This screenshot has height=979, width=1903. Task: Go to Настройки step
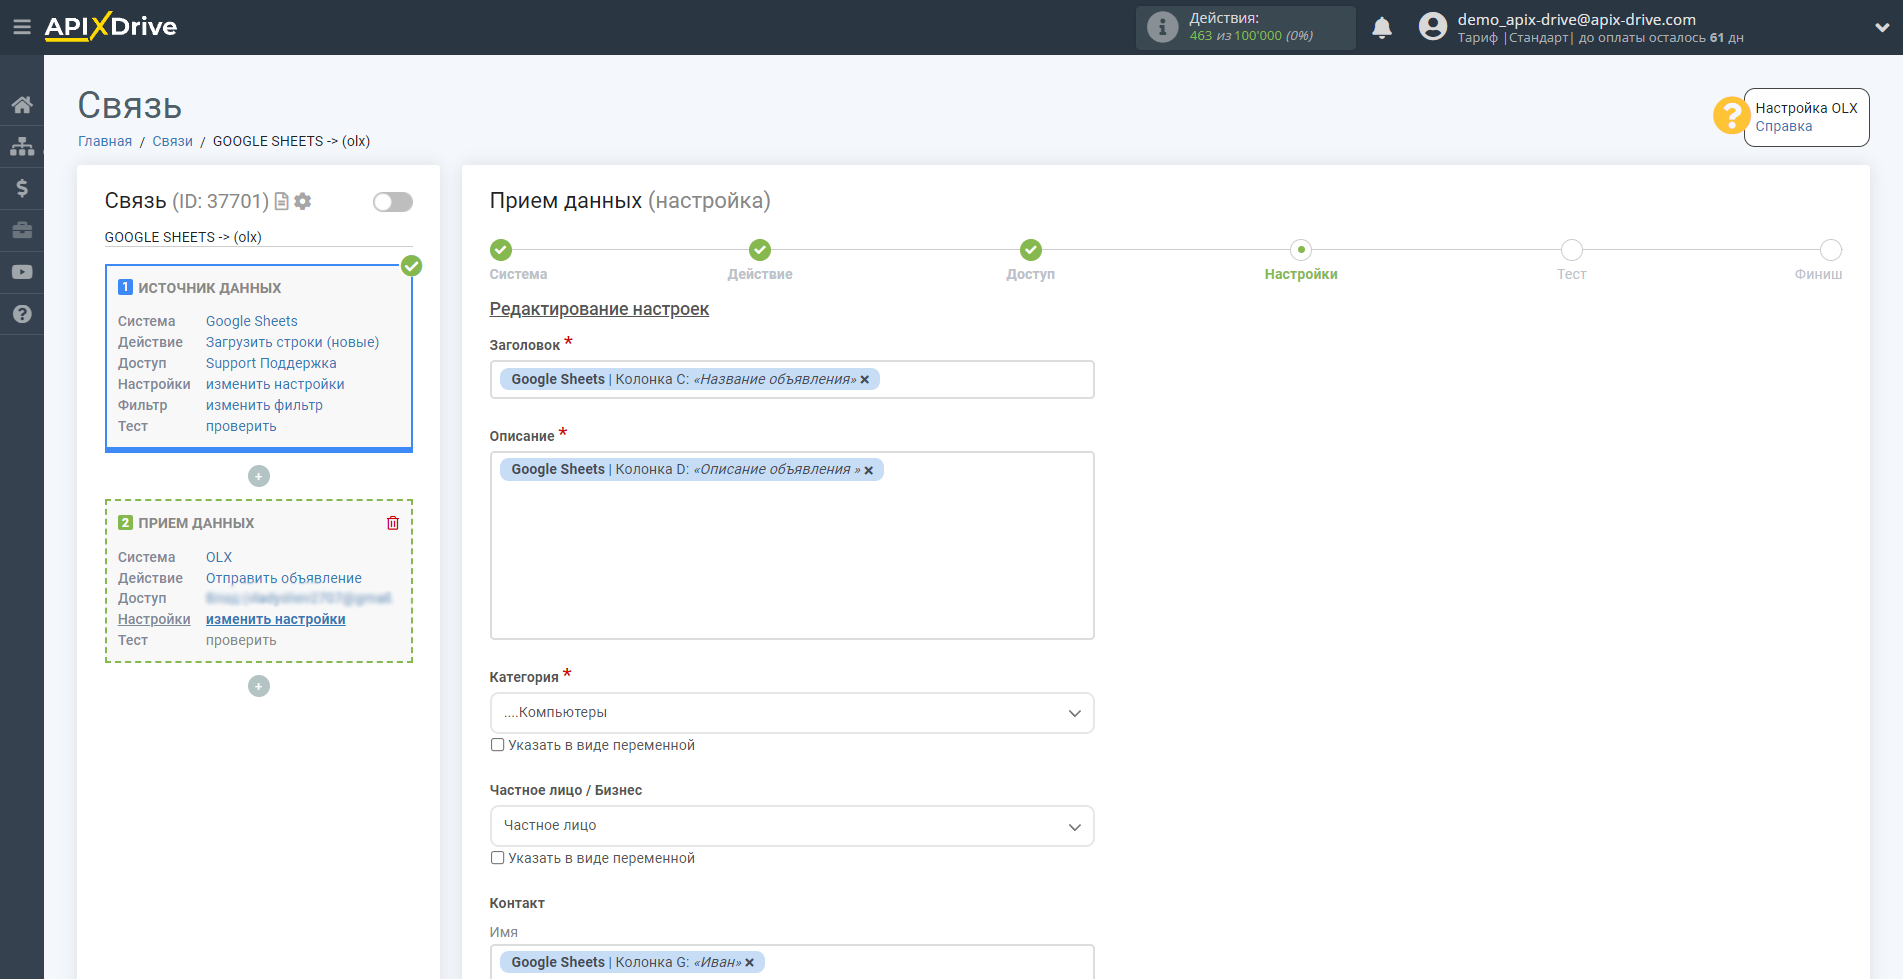pos(1301,250)
